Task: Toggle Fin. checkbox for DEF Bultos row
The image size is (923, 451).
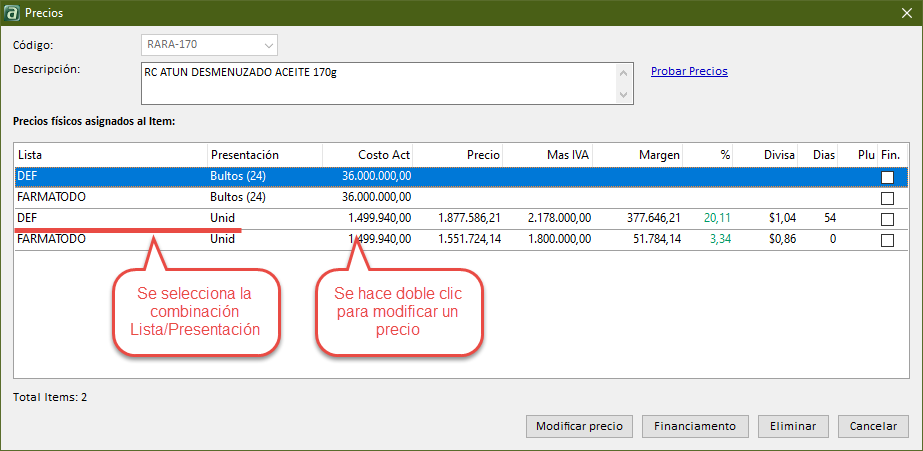Action: click(887, 177)
